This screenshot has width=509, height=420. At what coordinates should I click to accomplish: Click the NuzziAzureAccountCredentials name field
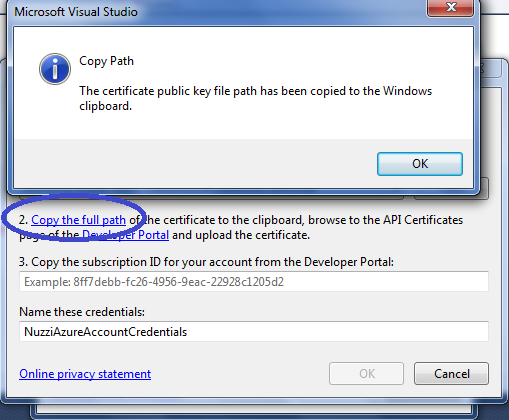point(254,332)
